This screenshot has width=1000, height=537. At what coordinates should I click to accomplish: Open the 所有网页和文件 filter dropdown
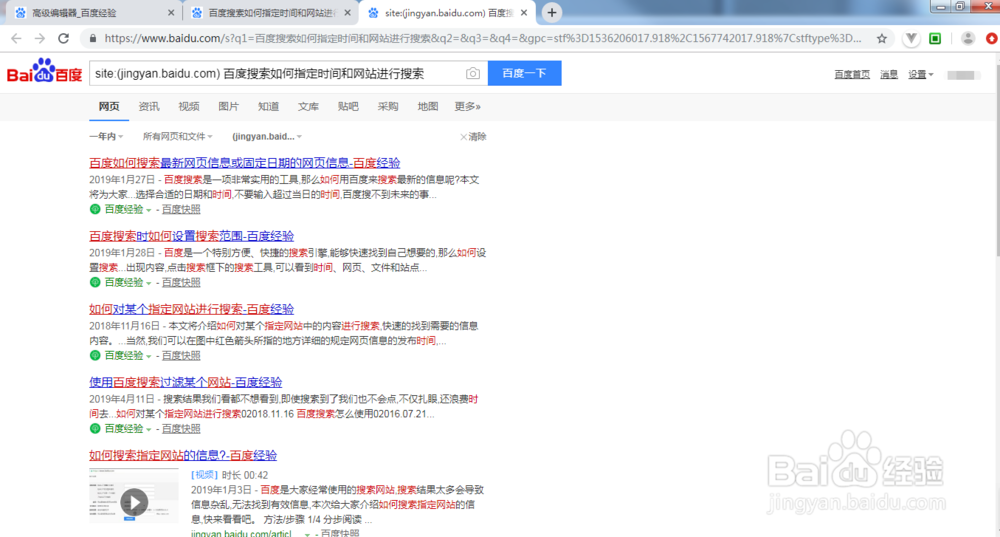[177, 136]
